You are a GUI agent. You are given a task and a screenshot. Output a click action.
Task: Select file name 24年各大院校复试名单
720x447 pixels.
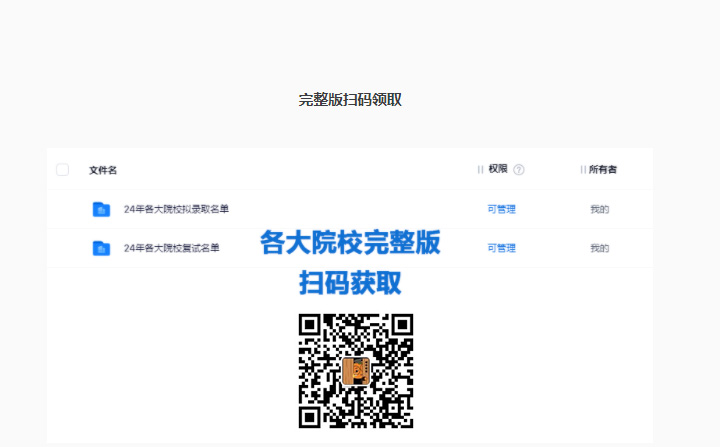point(172,248)
